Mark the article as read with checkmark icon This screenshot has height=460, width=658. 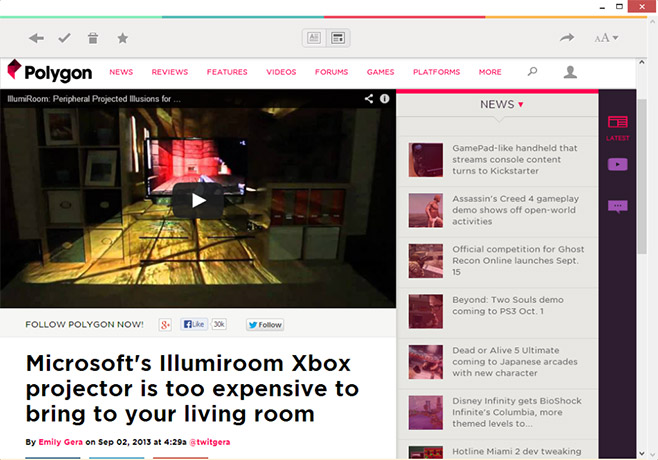click(64, 38)
